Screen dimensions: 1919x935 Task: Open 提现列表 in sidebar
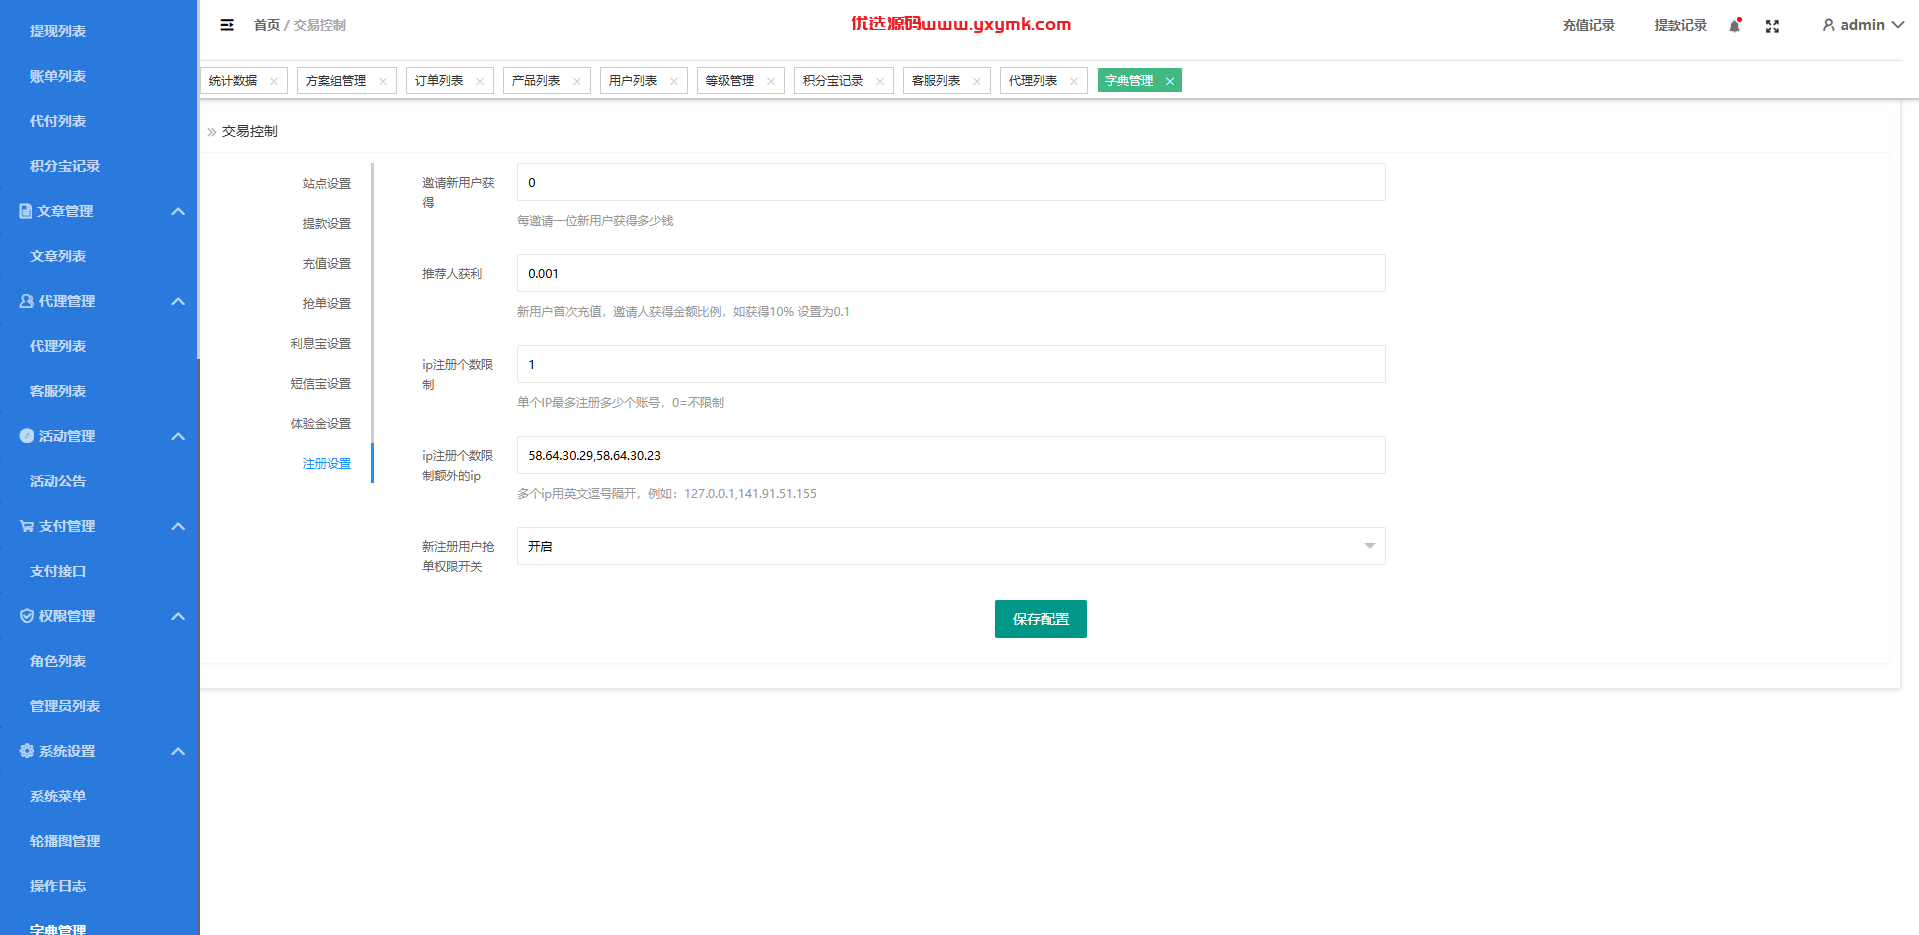(58, 31)
